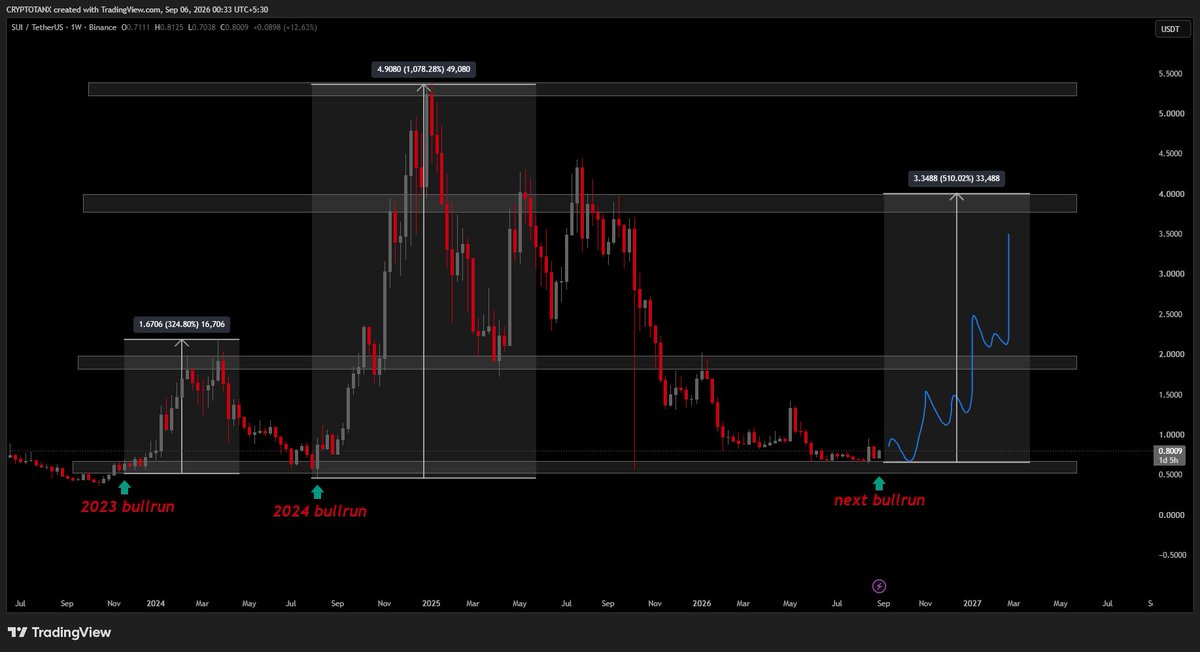Click 3.5000 on the price axis

pyautogui.click(x=1169, y=234)
